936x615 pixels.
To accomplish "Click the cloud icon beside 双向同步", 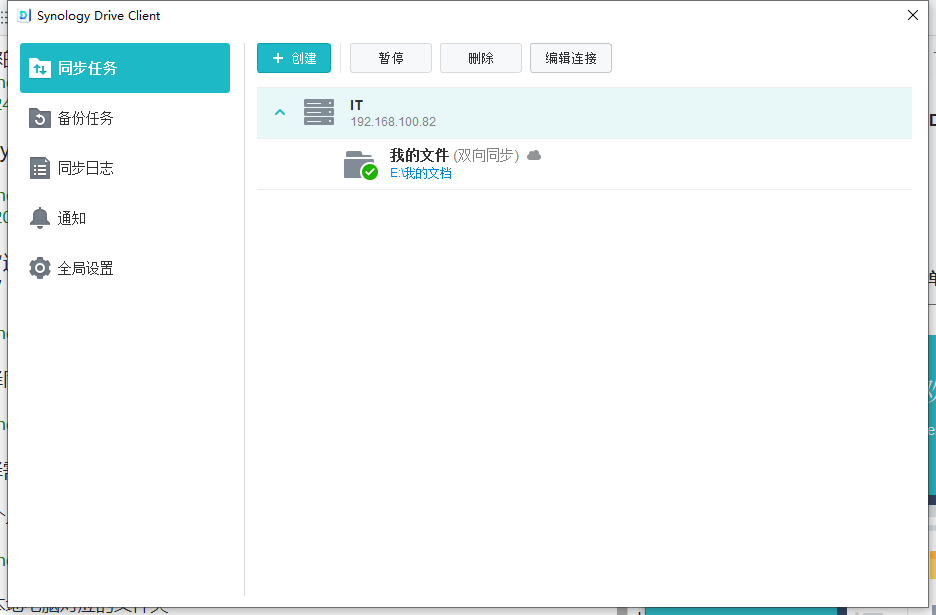I will [534, 155].
